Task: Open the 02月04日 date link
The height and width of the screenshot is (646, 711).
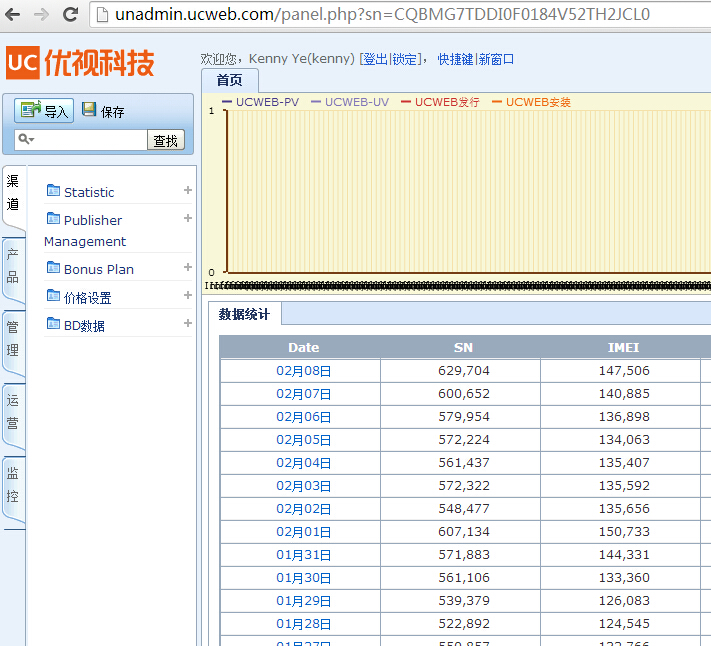Action: click(x=304, y=463)
